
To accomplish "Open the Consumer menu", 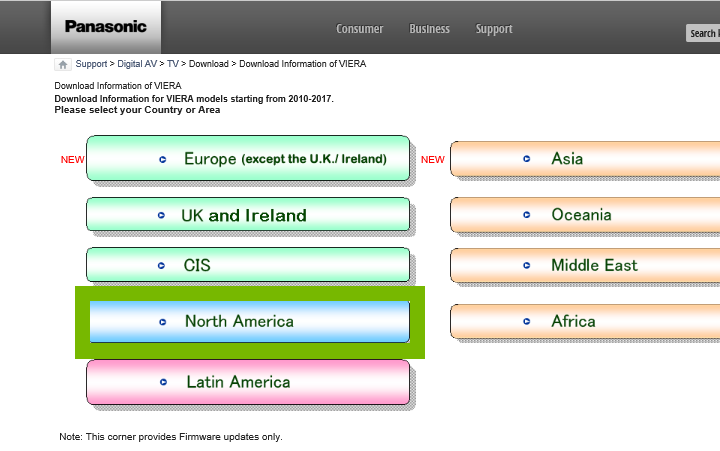I will tap(360, 29).
